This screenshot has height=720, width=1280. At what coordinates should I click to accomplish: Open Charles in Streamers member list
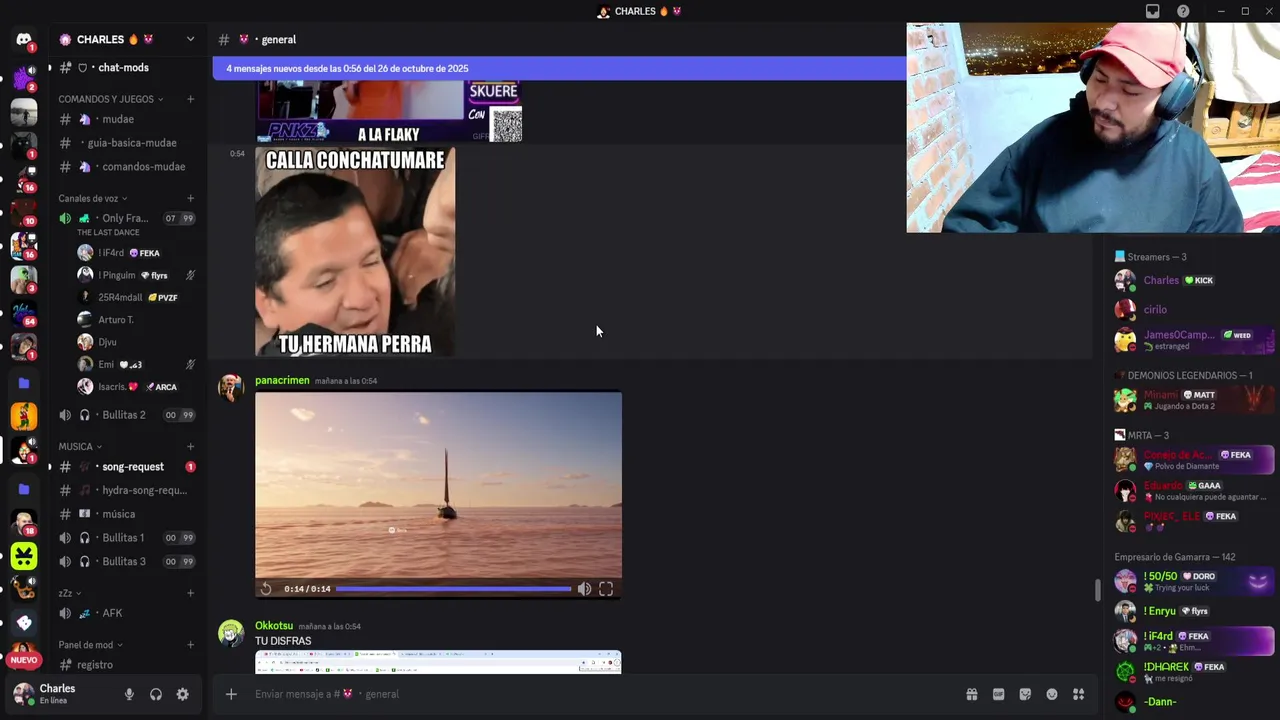click(x=1194, y=281)
